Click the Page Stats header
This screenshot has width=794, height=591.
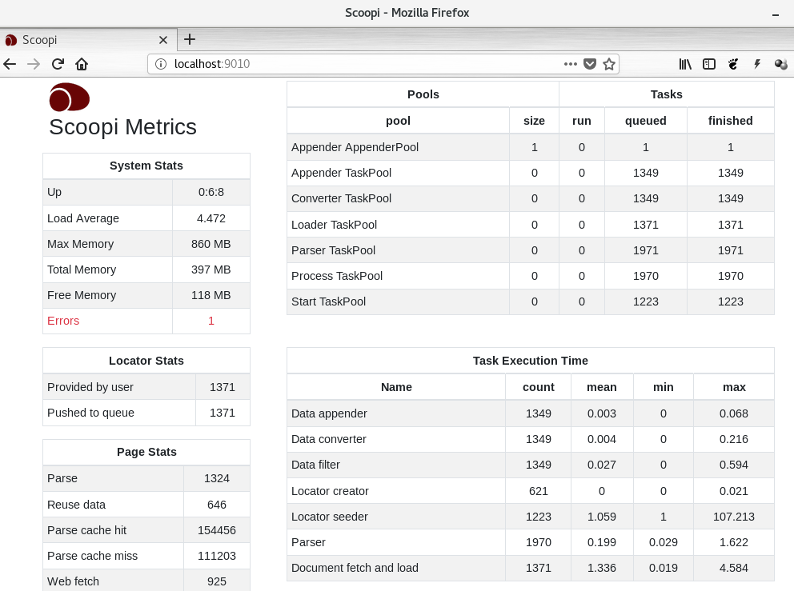146,452
